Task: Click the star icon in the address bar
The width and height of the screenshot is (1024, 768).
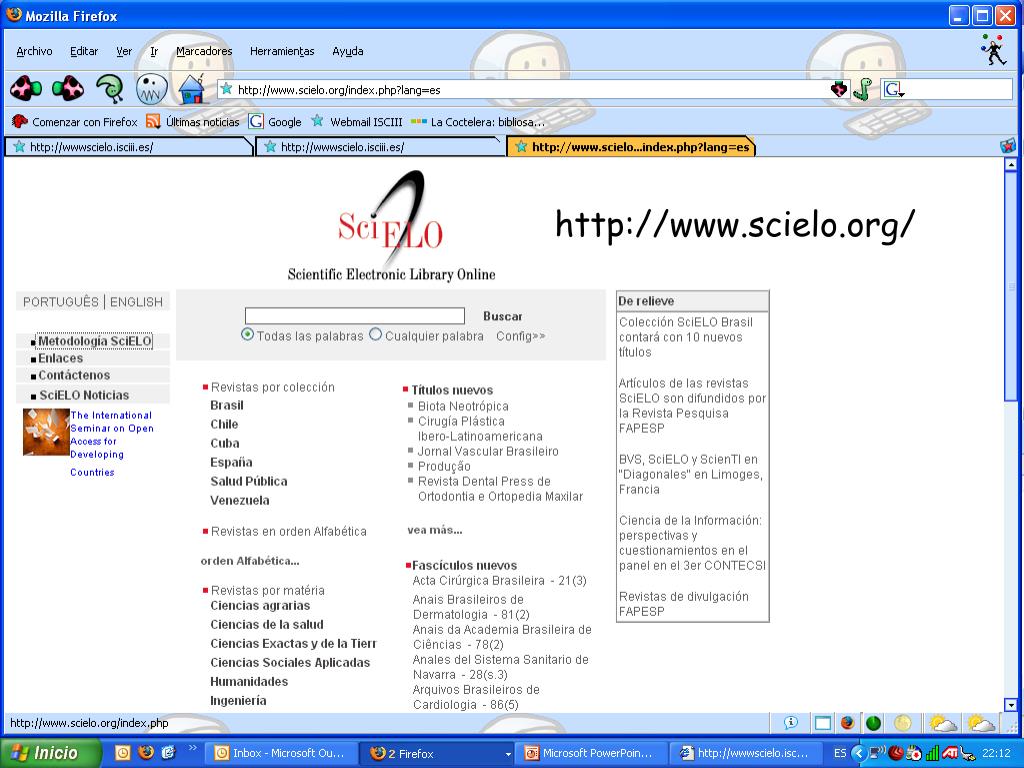Action: click(227, 89)
